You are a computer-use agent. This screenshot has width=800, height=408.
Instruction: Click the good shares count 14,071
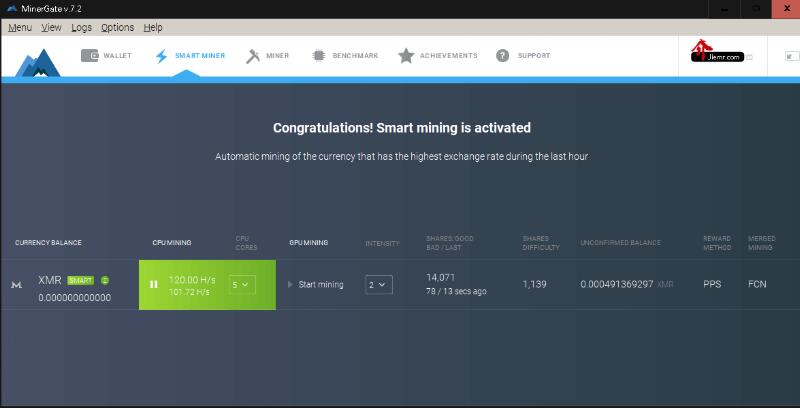point(441,277)
